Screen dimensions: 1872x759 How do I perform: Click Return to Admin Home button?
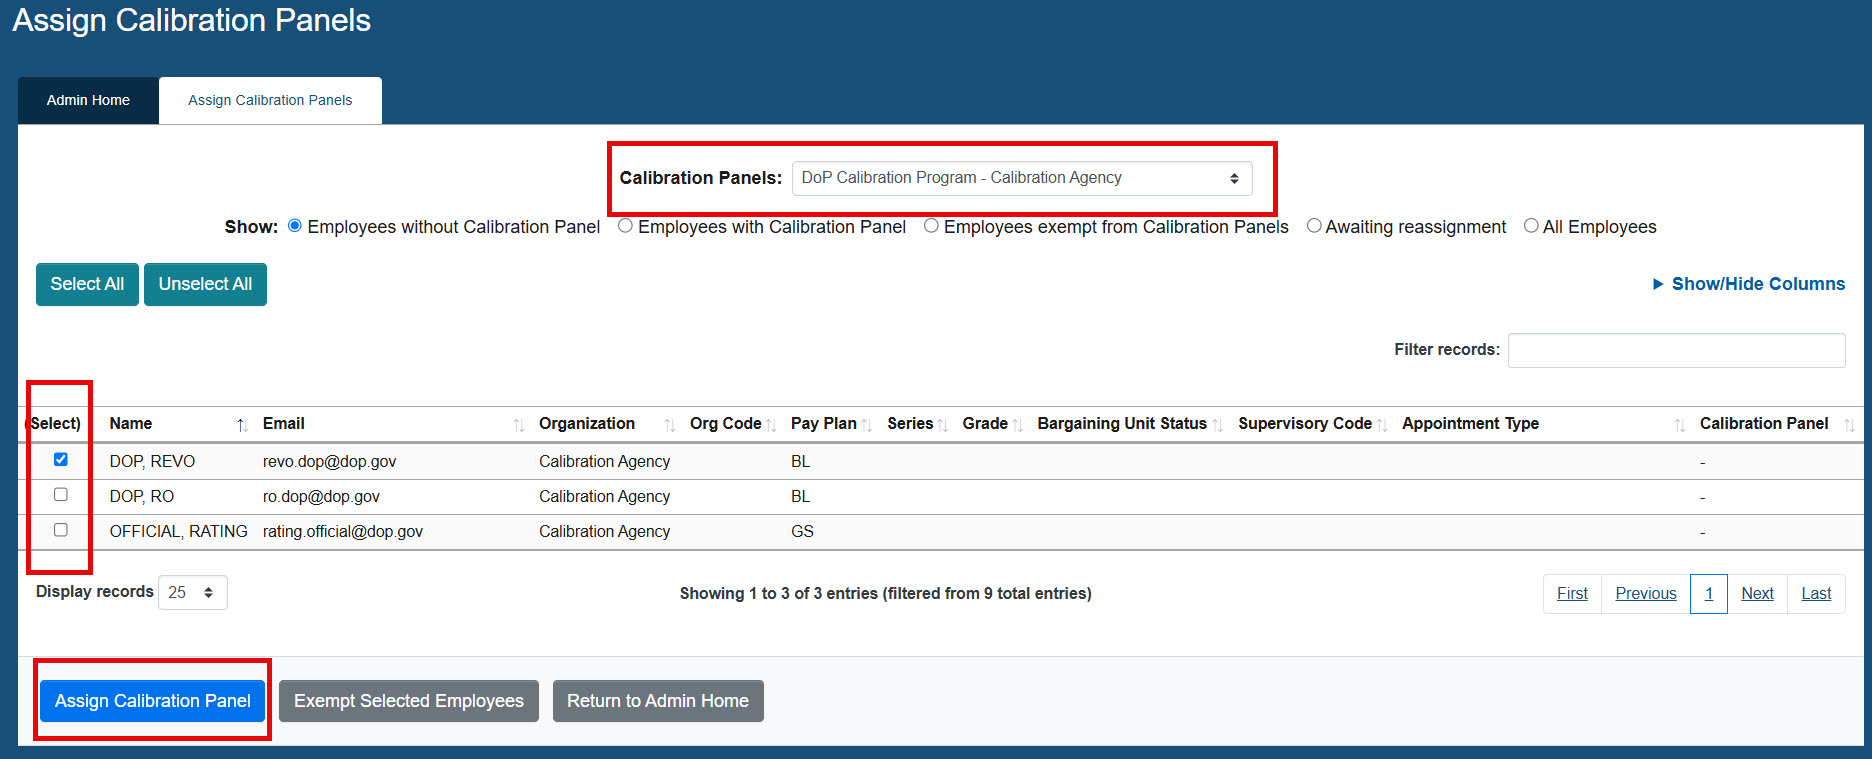pos(658,701)
